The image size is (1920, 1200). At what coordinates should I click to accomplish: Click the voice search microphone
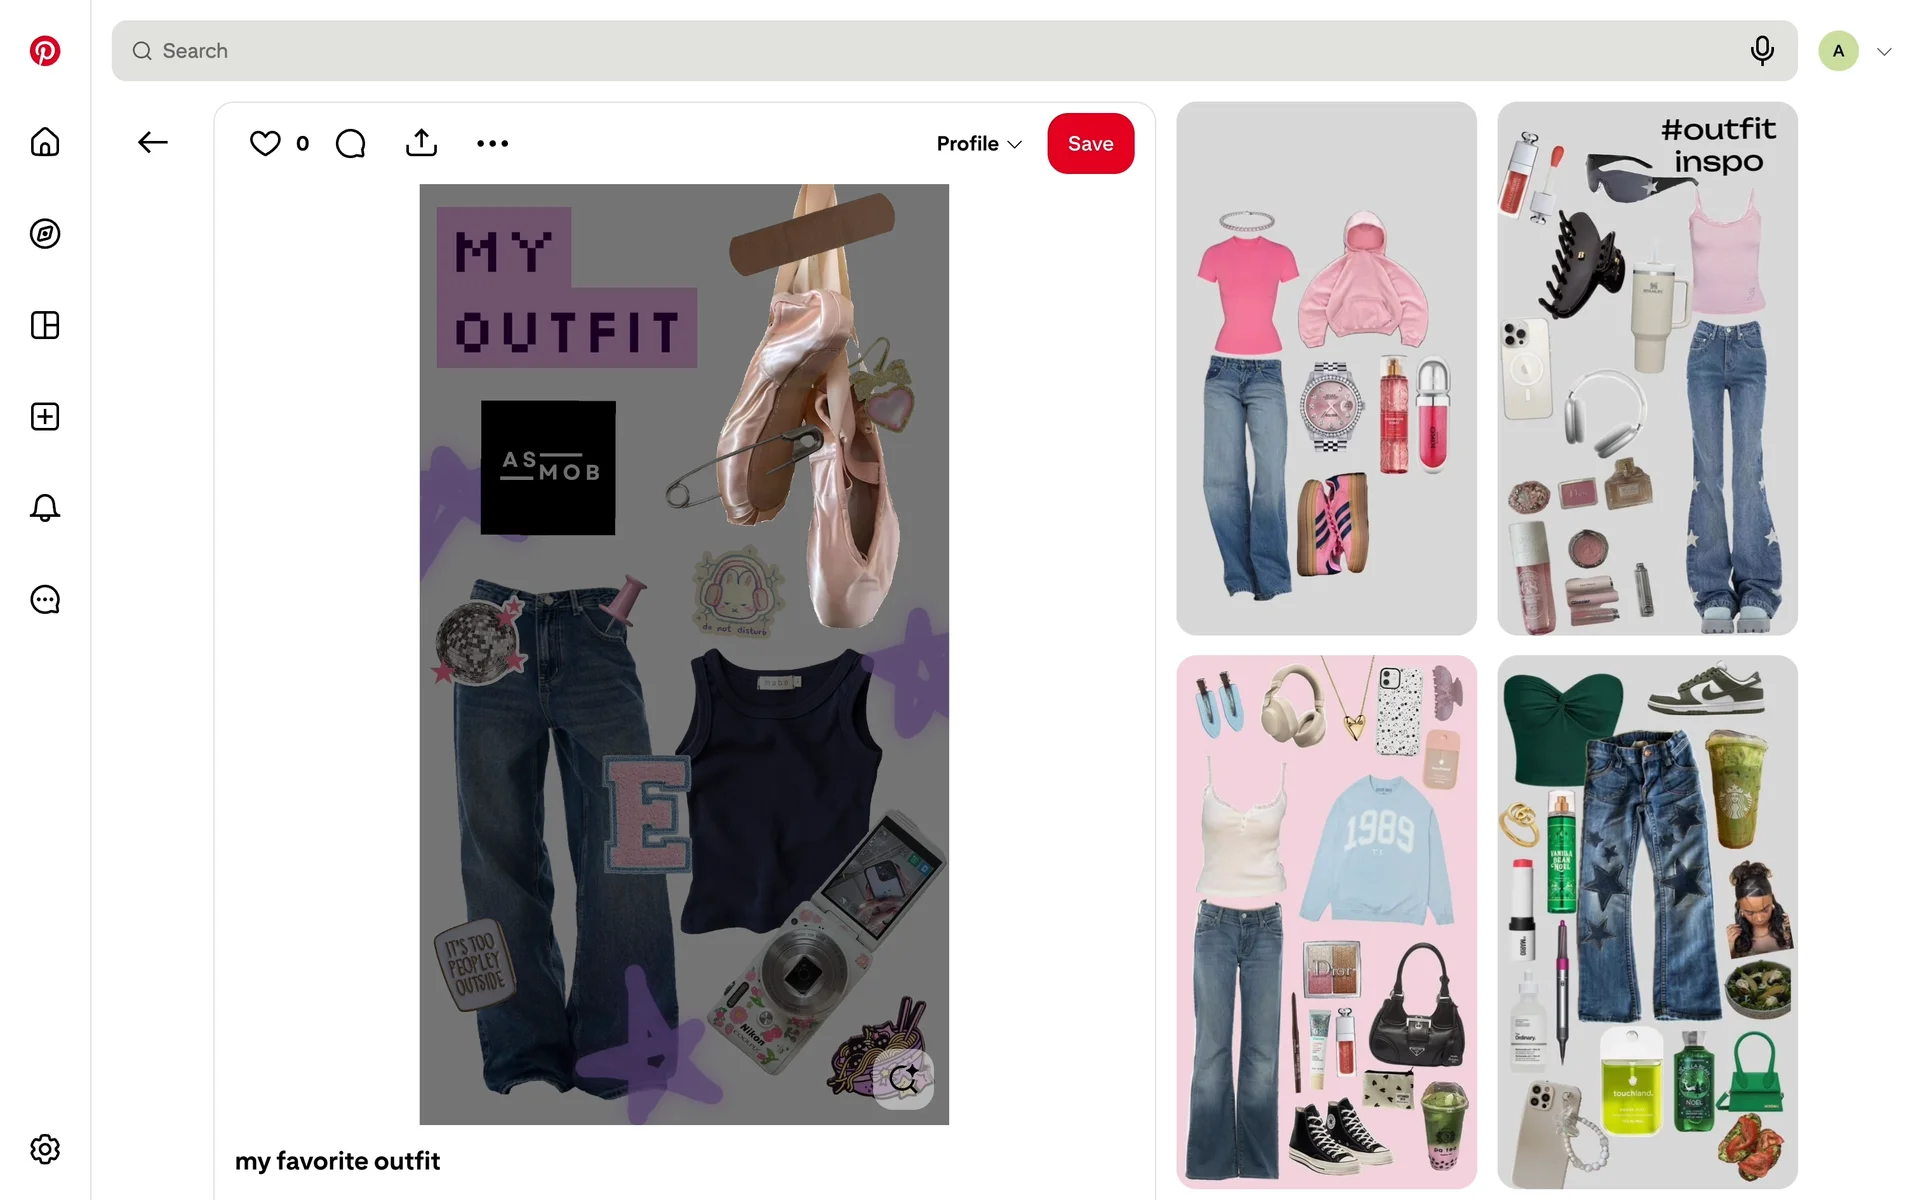pyautogui.click(x=1762, y=51)
